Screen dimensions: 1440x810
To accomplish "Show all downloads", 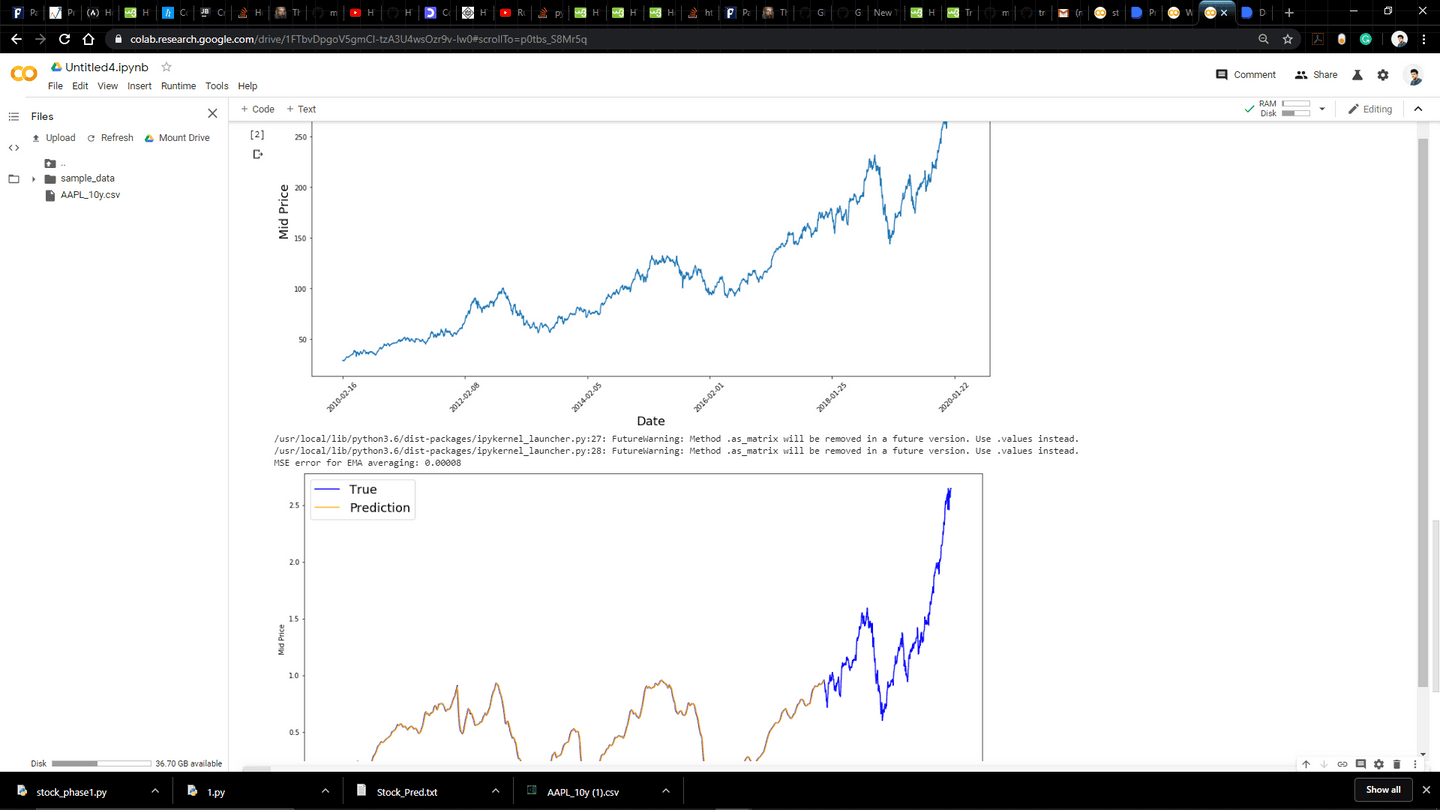I will pos(1383,790).
